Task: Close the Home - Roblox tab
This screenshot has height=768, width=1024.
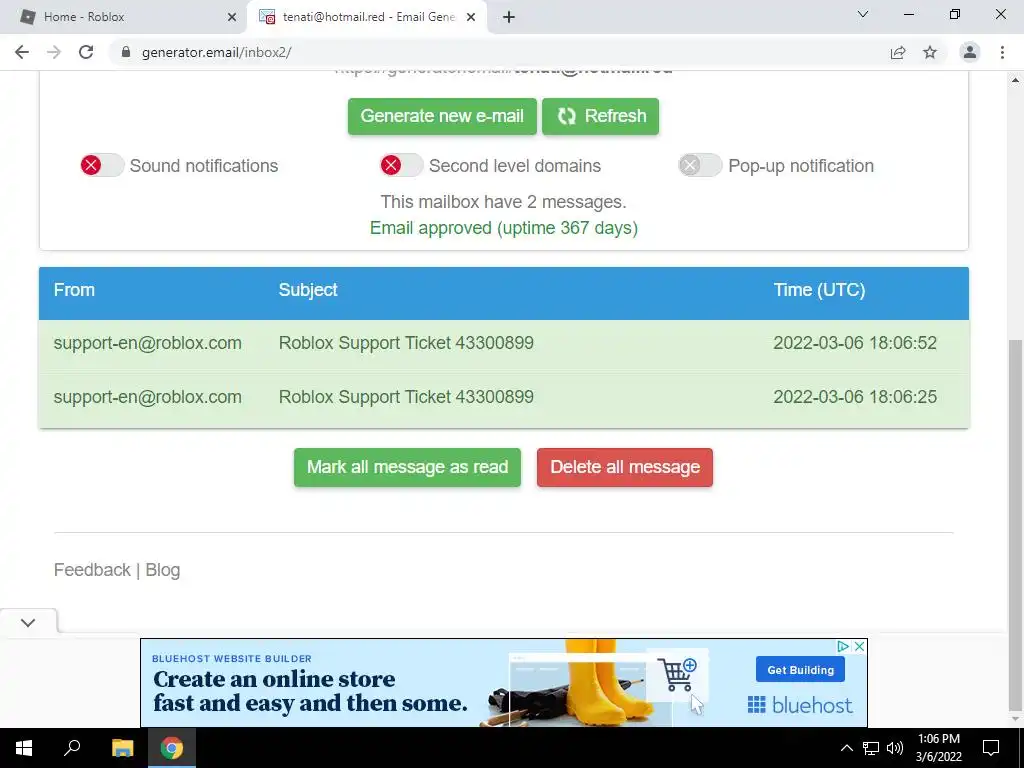Action: pos(231,17)
